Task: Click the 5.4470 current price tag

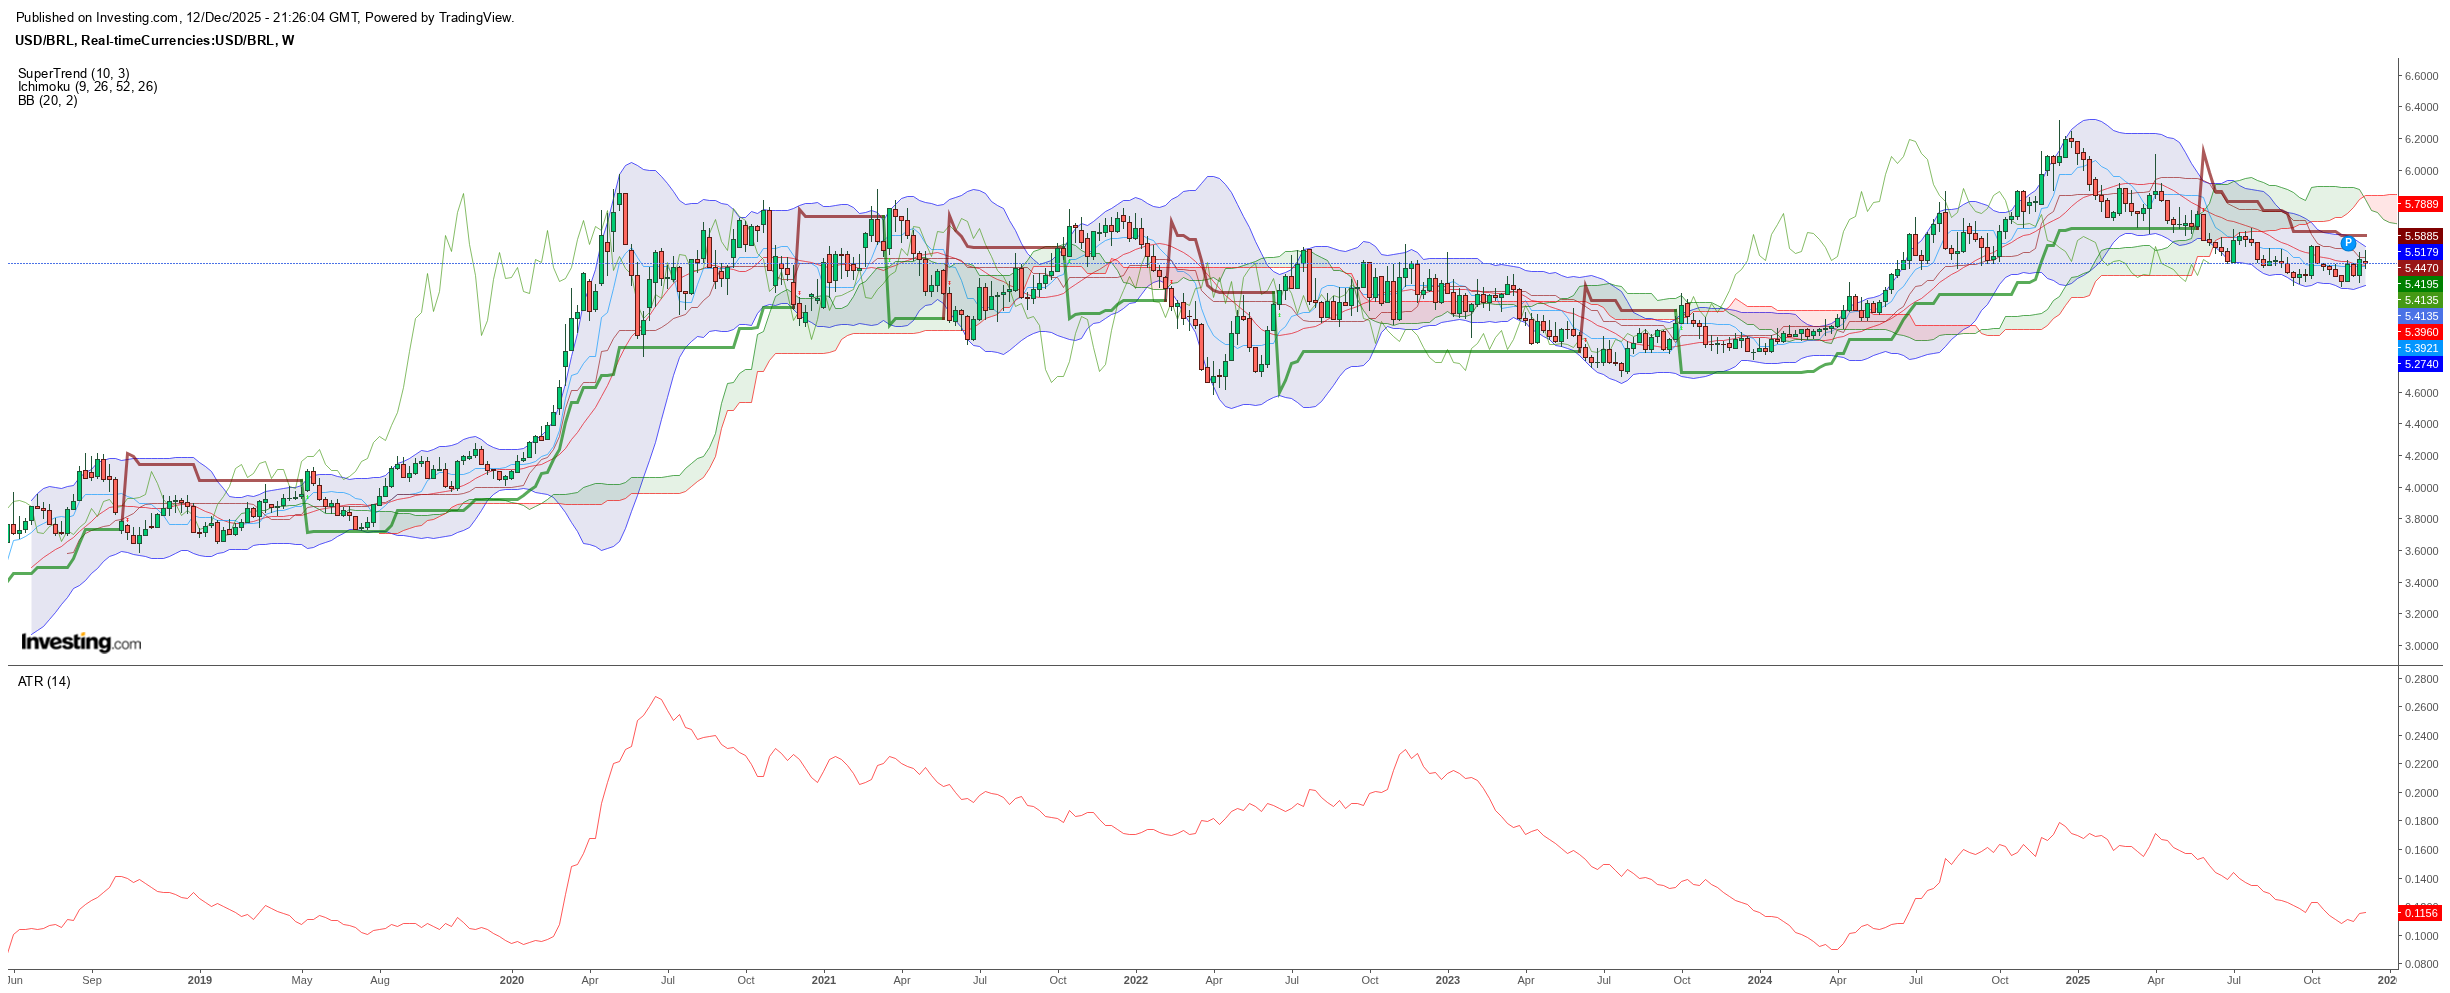Action: 2420,268
